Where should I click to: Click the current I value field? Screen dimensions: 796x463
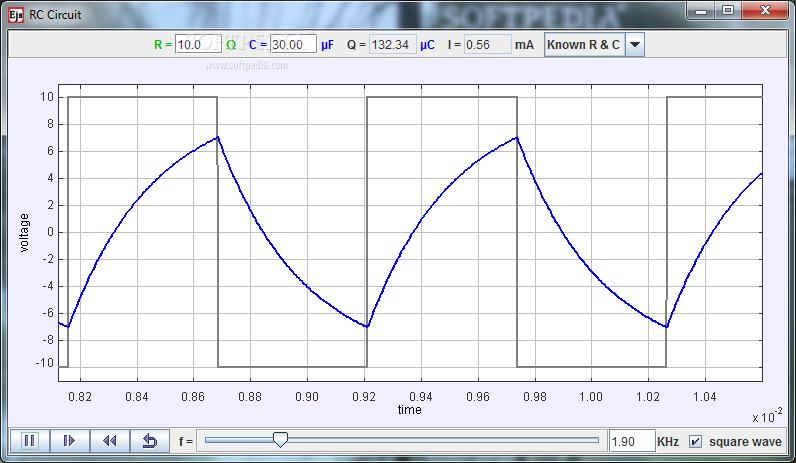tap(487, 45)
